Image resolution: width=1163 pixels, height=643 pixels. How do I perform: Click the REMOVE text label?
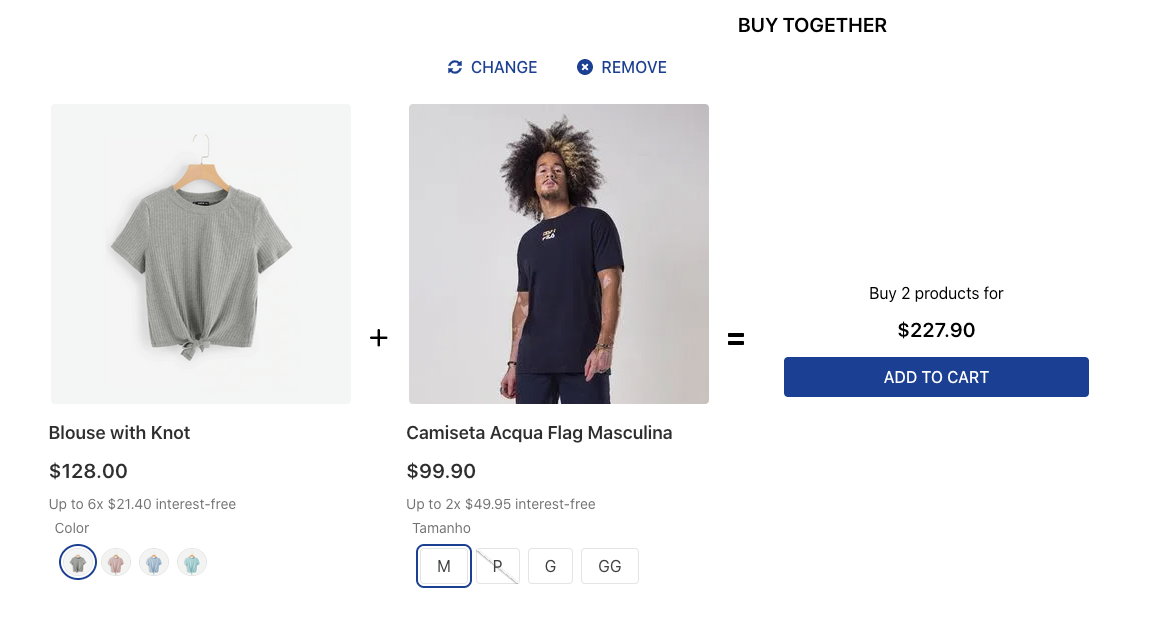634,67
